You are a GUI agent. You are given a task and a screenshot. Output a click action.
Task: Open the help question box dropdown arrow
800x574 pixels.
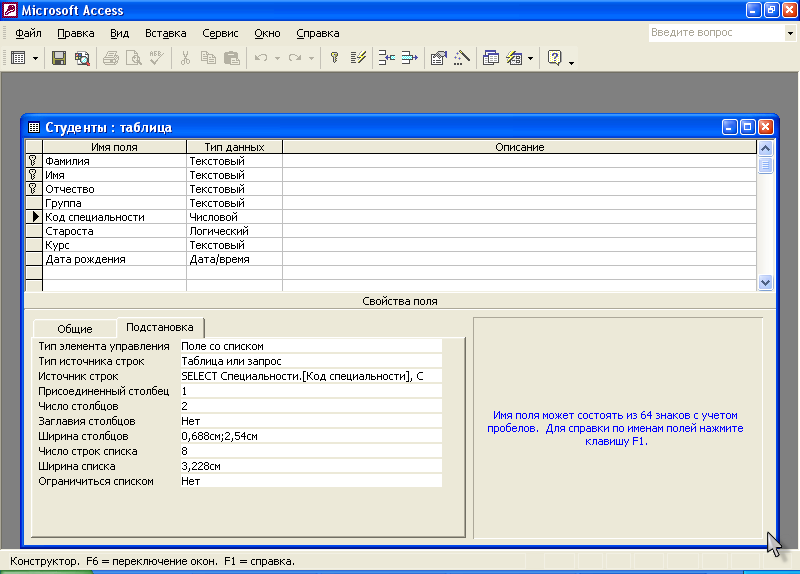(x=790, y=33)
